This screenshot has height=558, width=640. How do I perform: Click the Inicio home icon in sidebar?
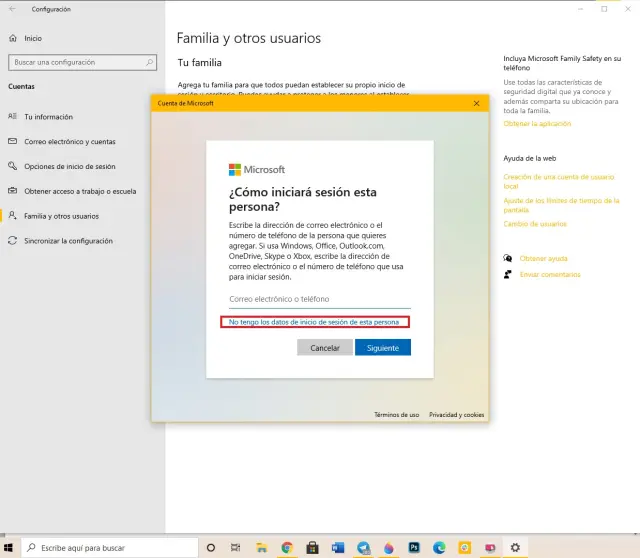coord(13,38)
